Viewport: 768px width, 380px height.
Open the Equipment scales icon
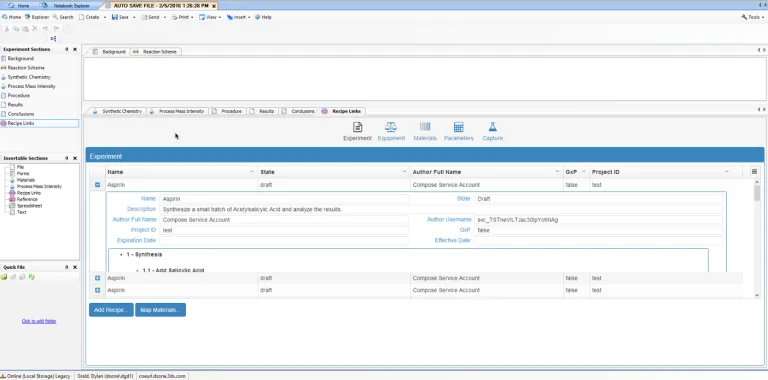coord(391,127)
